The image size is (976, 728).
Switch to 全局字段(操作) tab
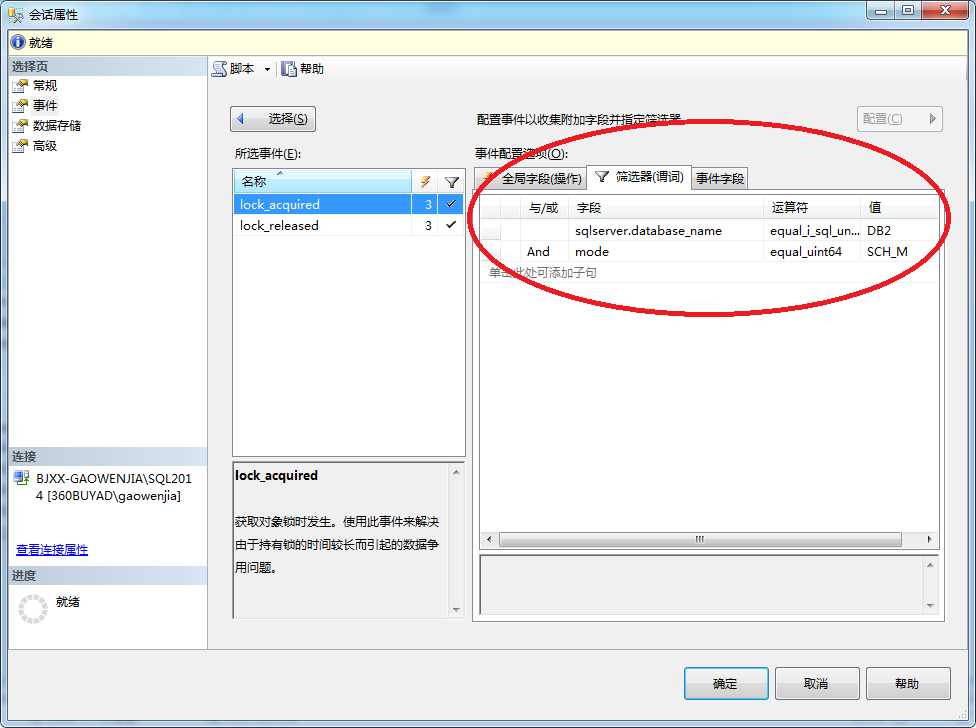click(x=531, y=179)
